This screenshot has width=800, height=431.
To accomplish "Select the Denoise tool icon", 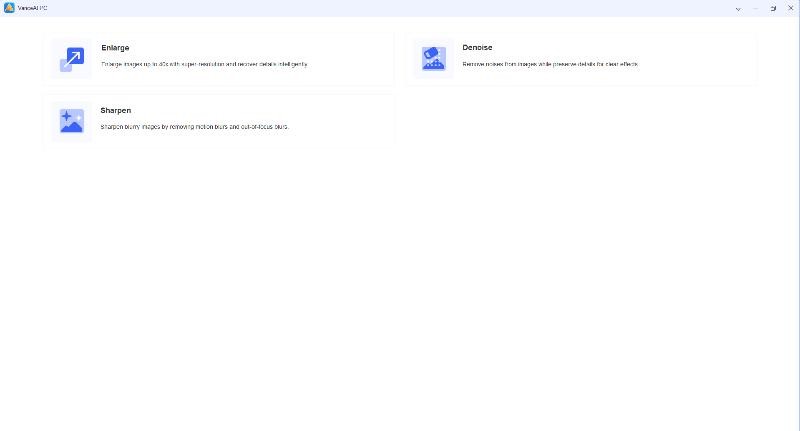I will 433,58.
